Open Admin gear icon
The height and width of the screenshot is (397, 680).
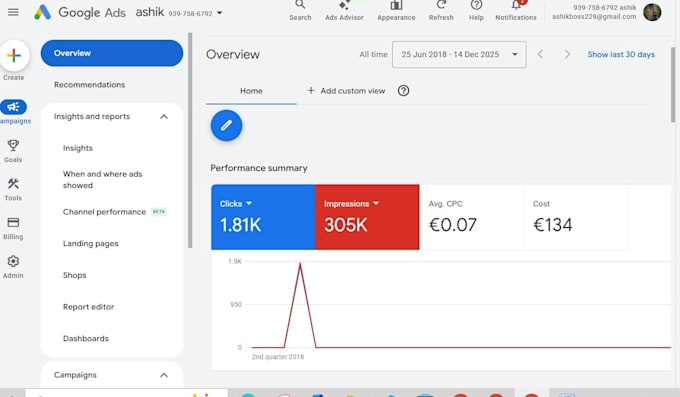coord(13,261)
